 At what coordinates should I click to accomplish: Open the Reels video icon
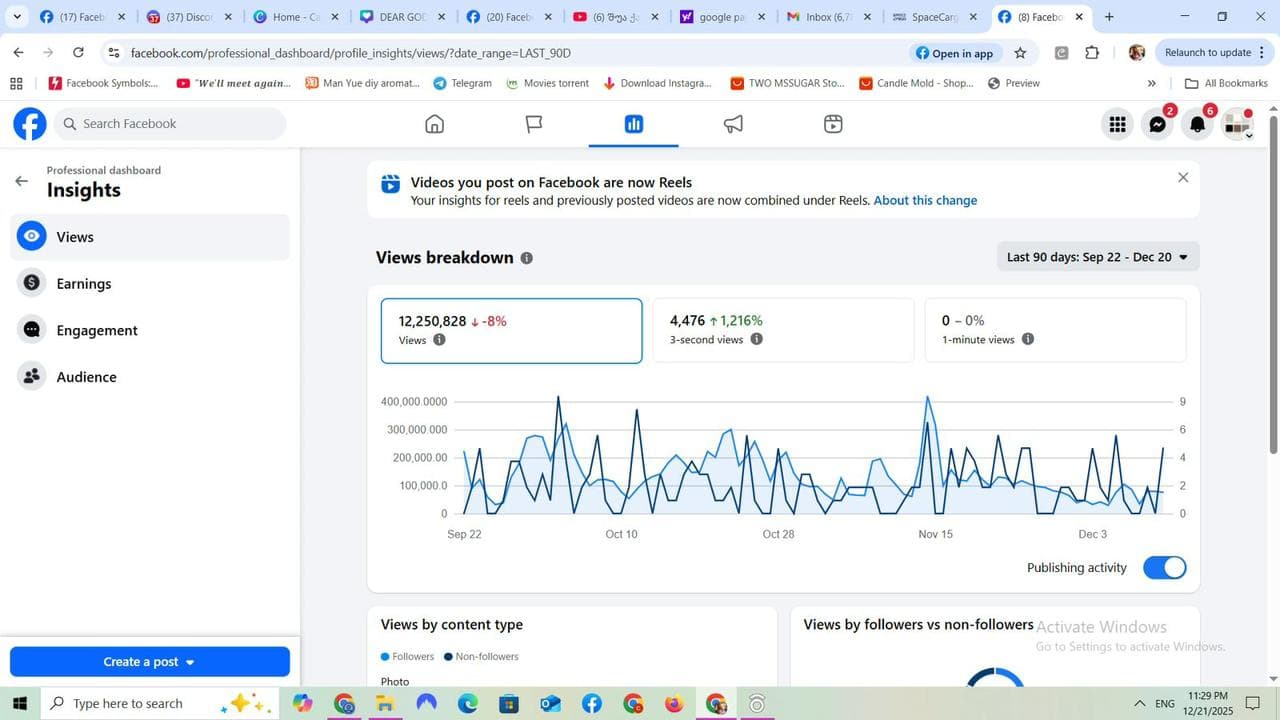[x=833, y=124]
